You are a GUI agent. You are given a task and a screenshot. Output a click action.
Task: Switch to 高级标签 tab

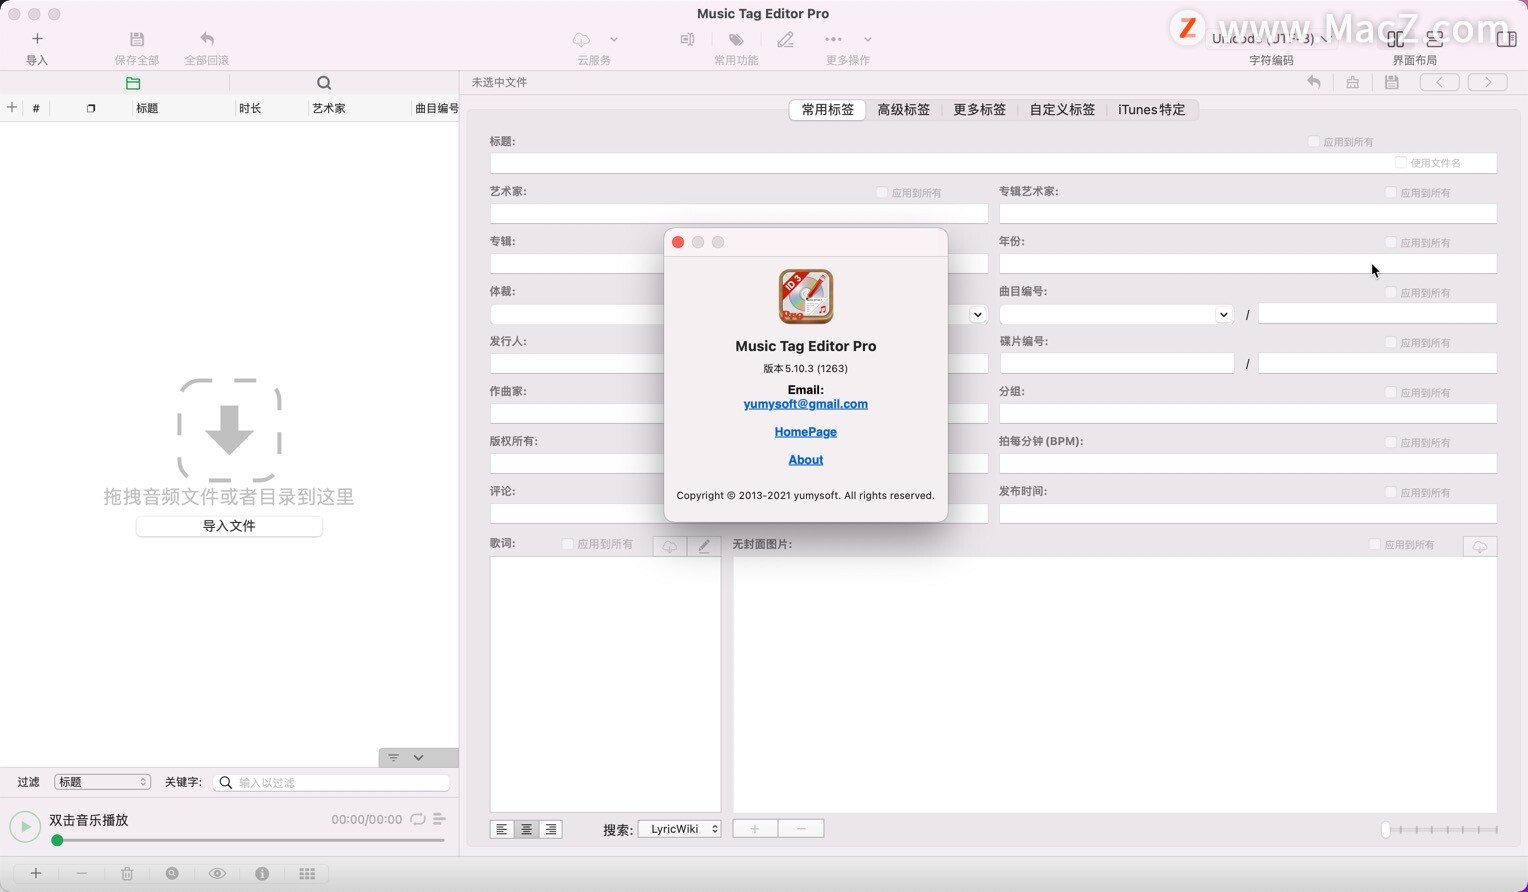pyautogui.click(x=904, y=110)
